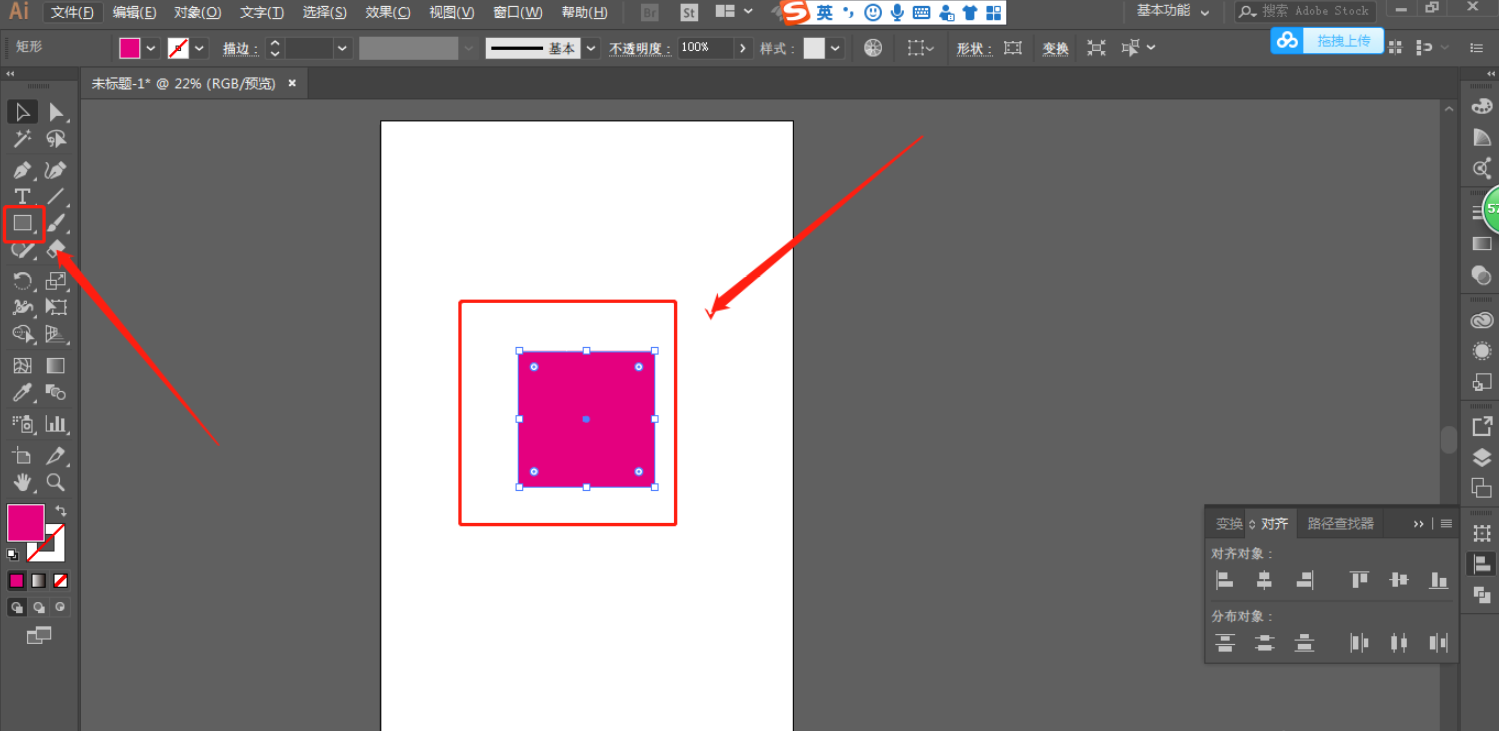Select the Line Segment tool

[56, 197]
